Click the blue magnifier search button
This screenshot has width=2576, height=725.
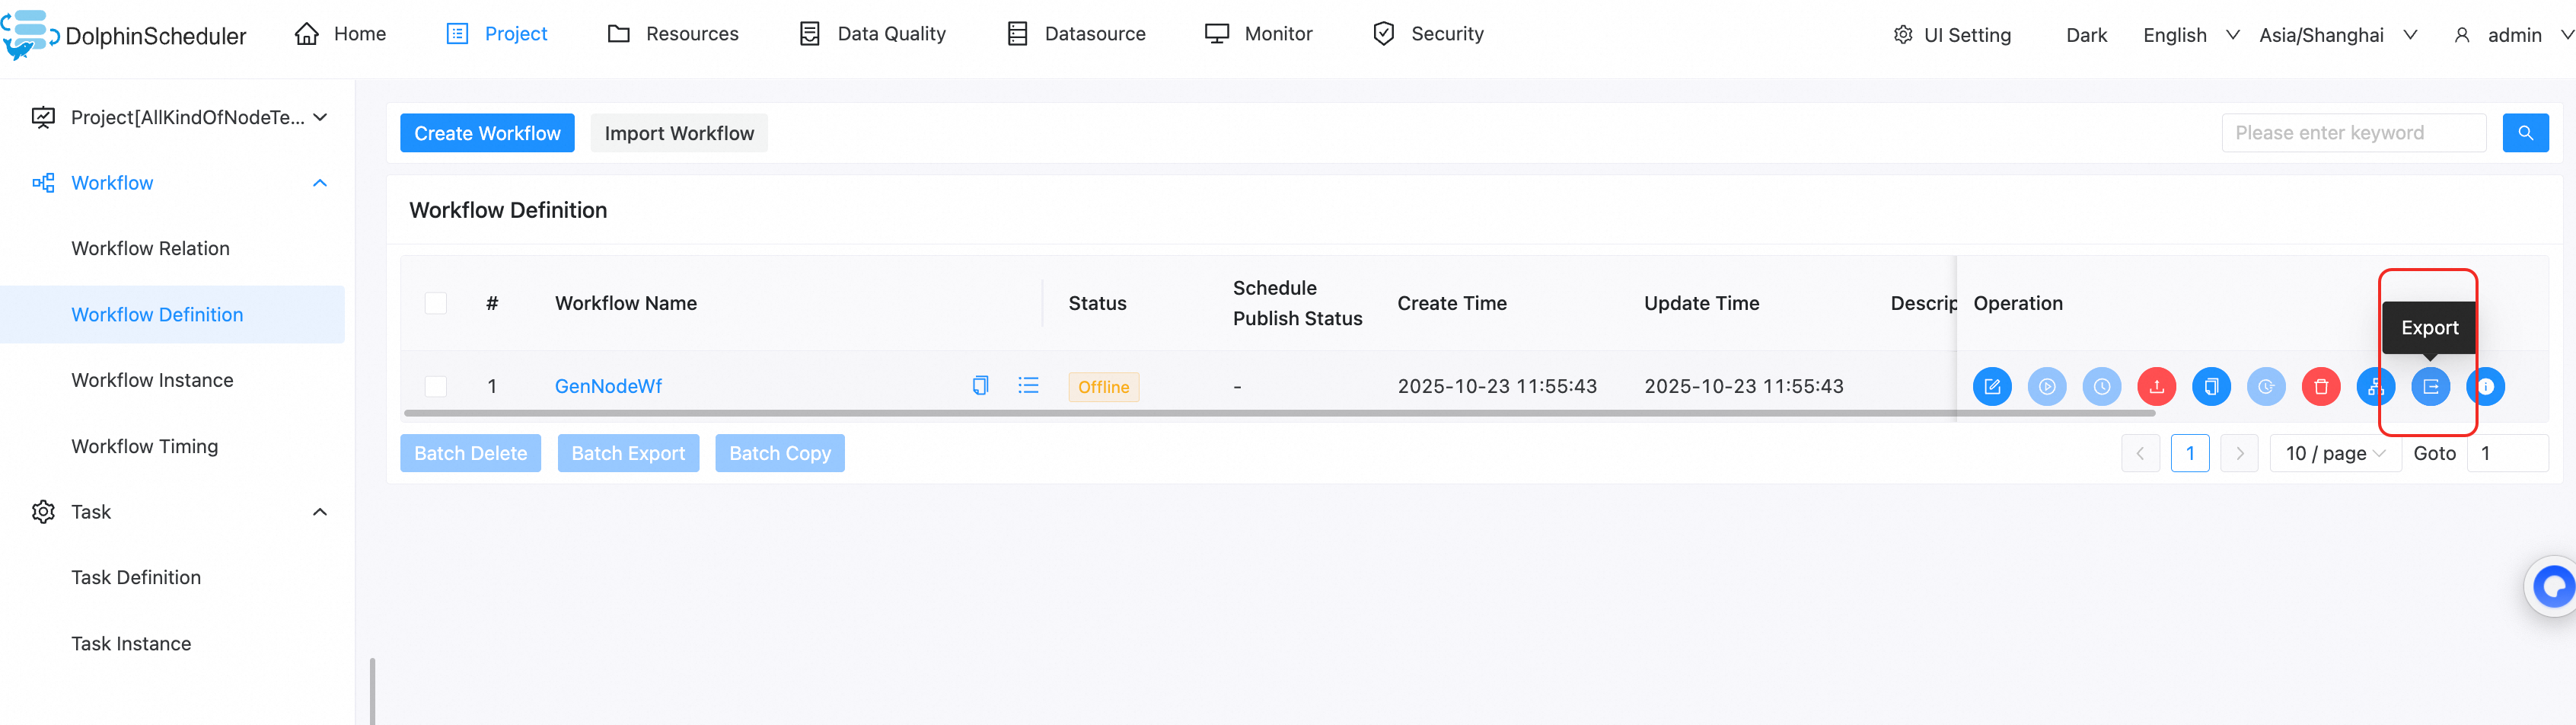[x=2525, y=133]
